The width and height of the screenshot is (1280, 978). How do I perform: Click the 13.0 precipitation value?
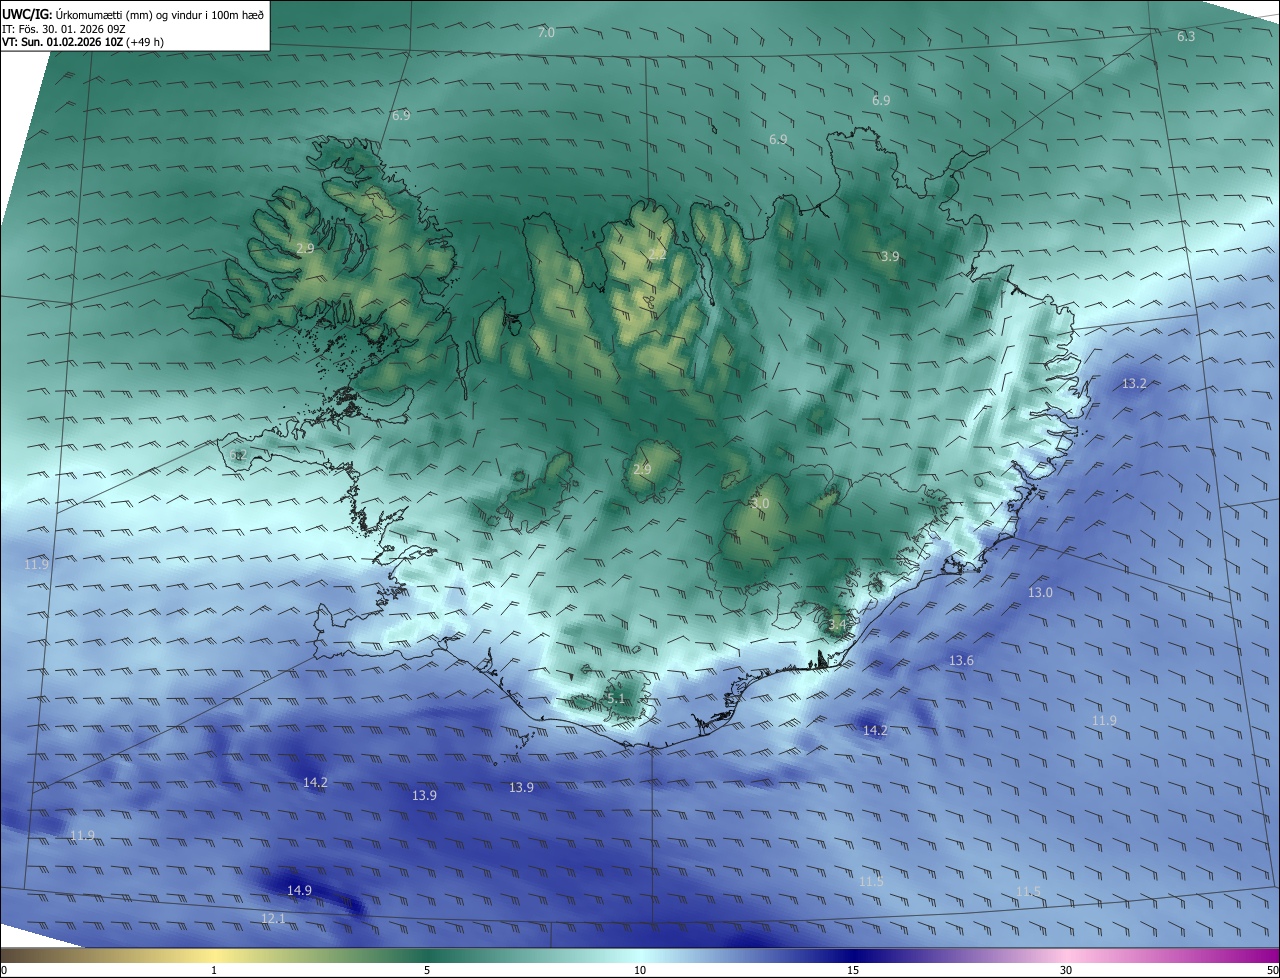(1040, 593)
